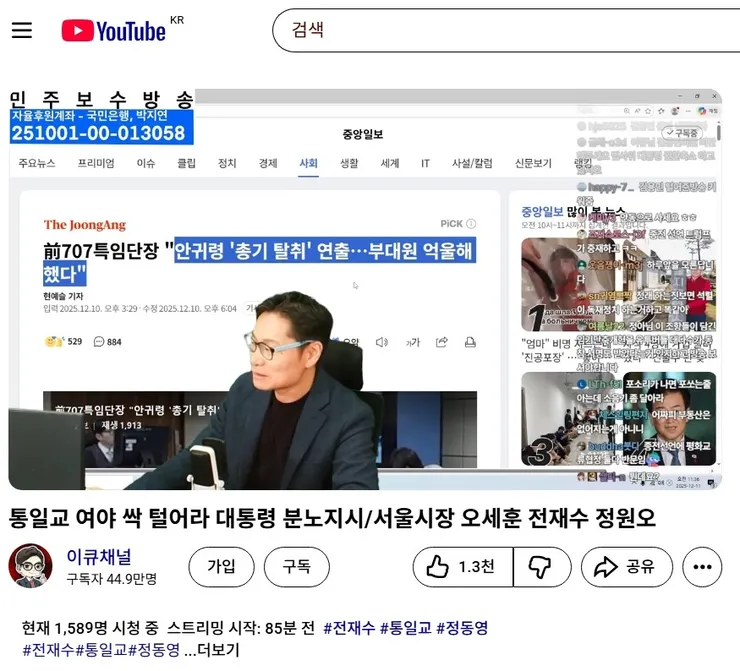Click the bank account number overlay 251001-00-013058
This screenshot has width=740, height=671.
[98, 133]
